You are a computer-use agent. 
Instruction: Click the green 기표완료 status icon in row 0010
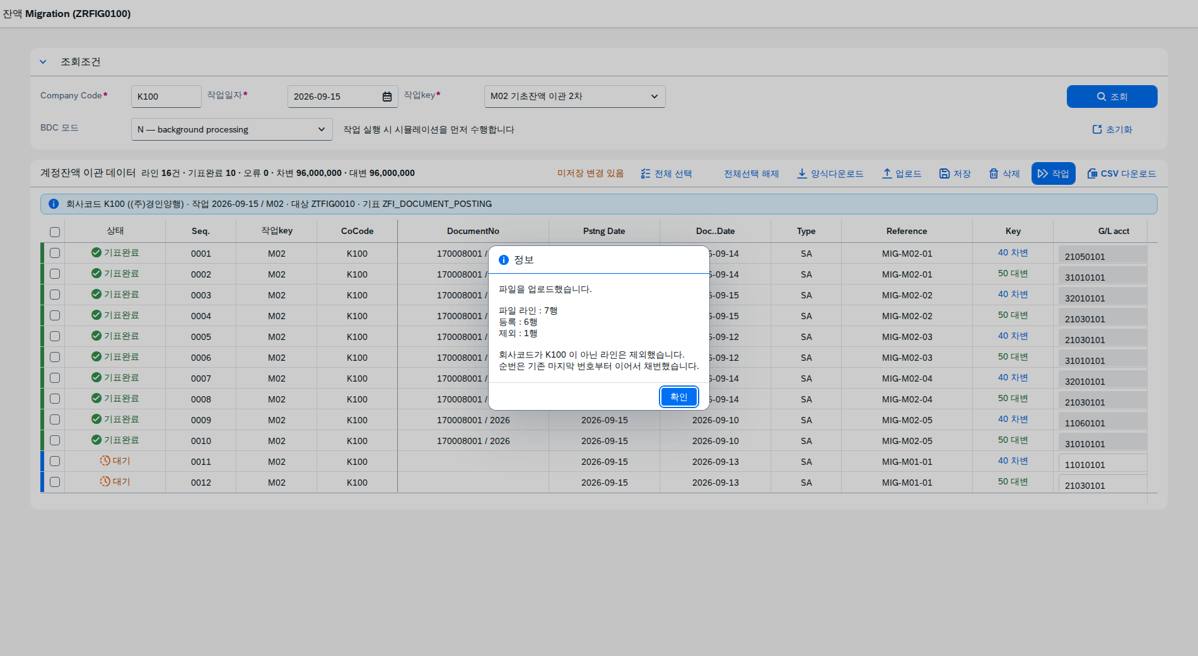(96, 440)
